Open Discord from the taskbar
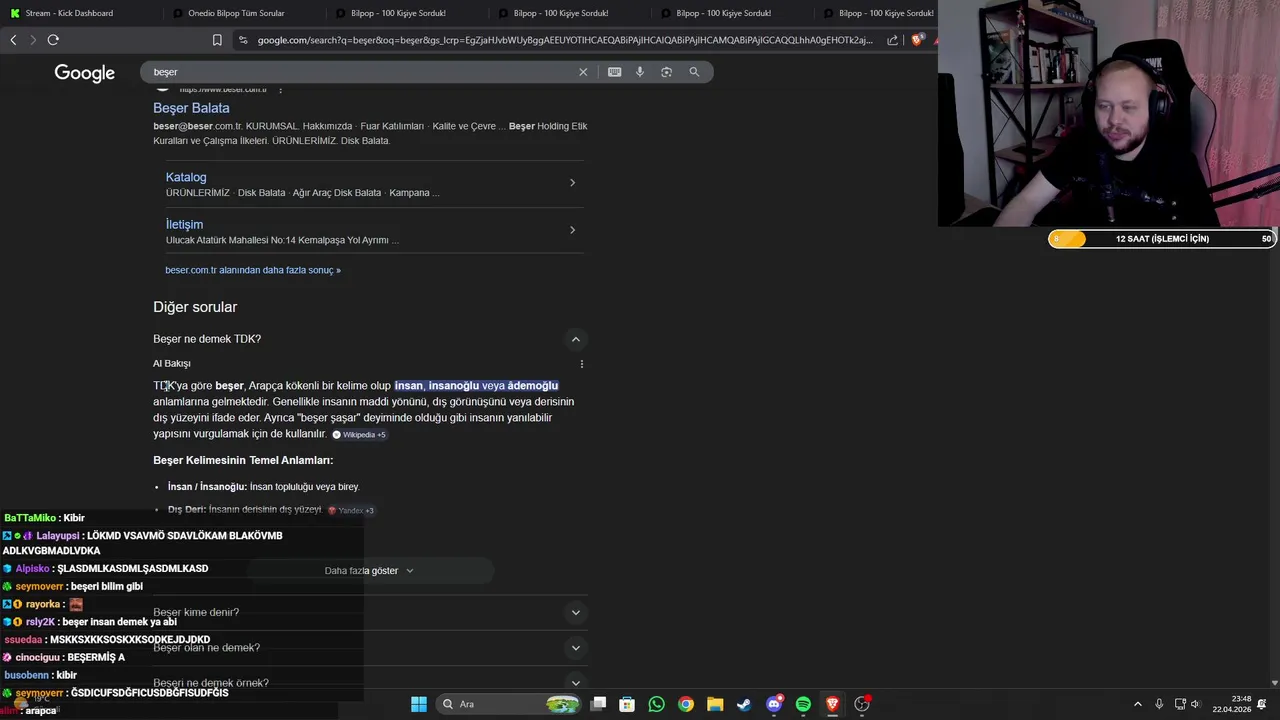The image size is (1280, 720). coord(774,704)
